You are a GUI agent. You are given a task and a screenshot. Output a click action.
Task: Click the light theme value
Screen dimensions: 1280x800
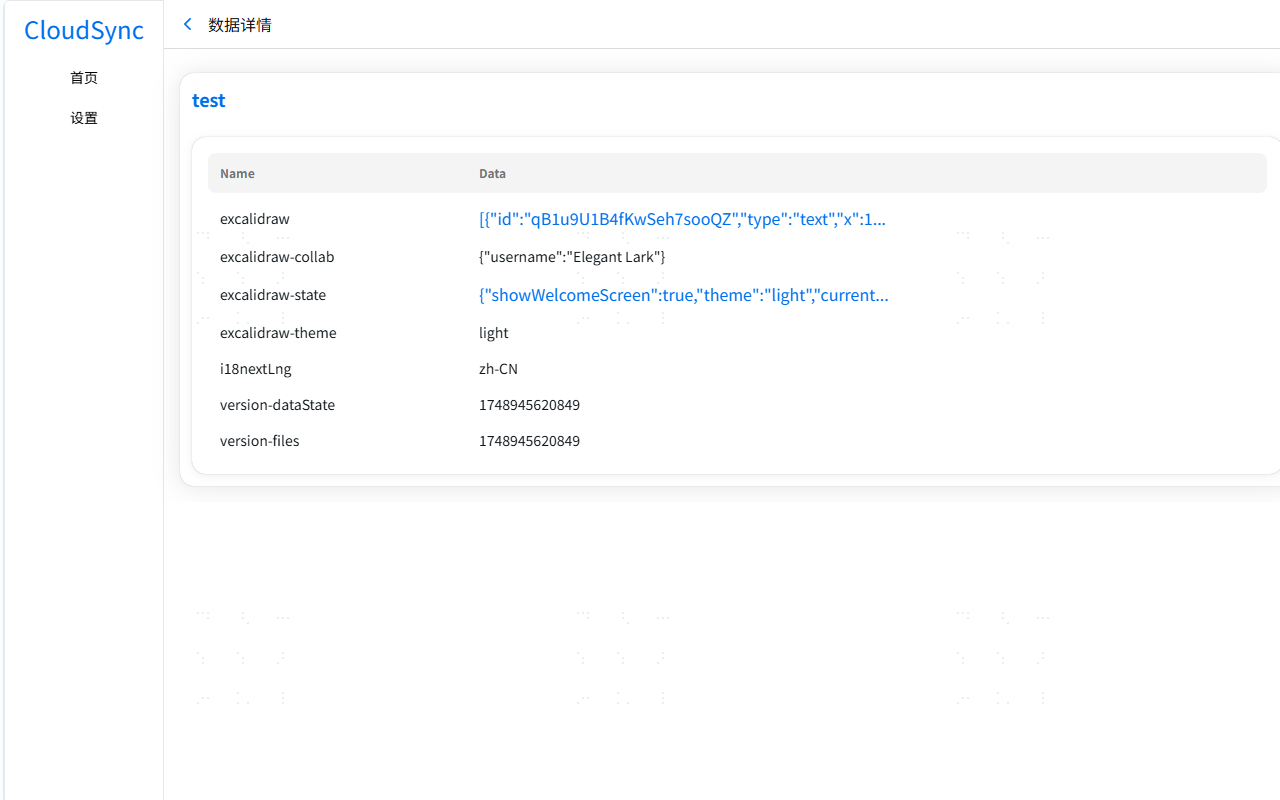494,333
